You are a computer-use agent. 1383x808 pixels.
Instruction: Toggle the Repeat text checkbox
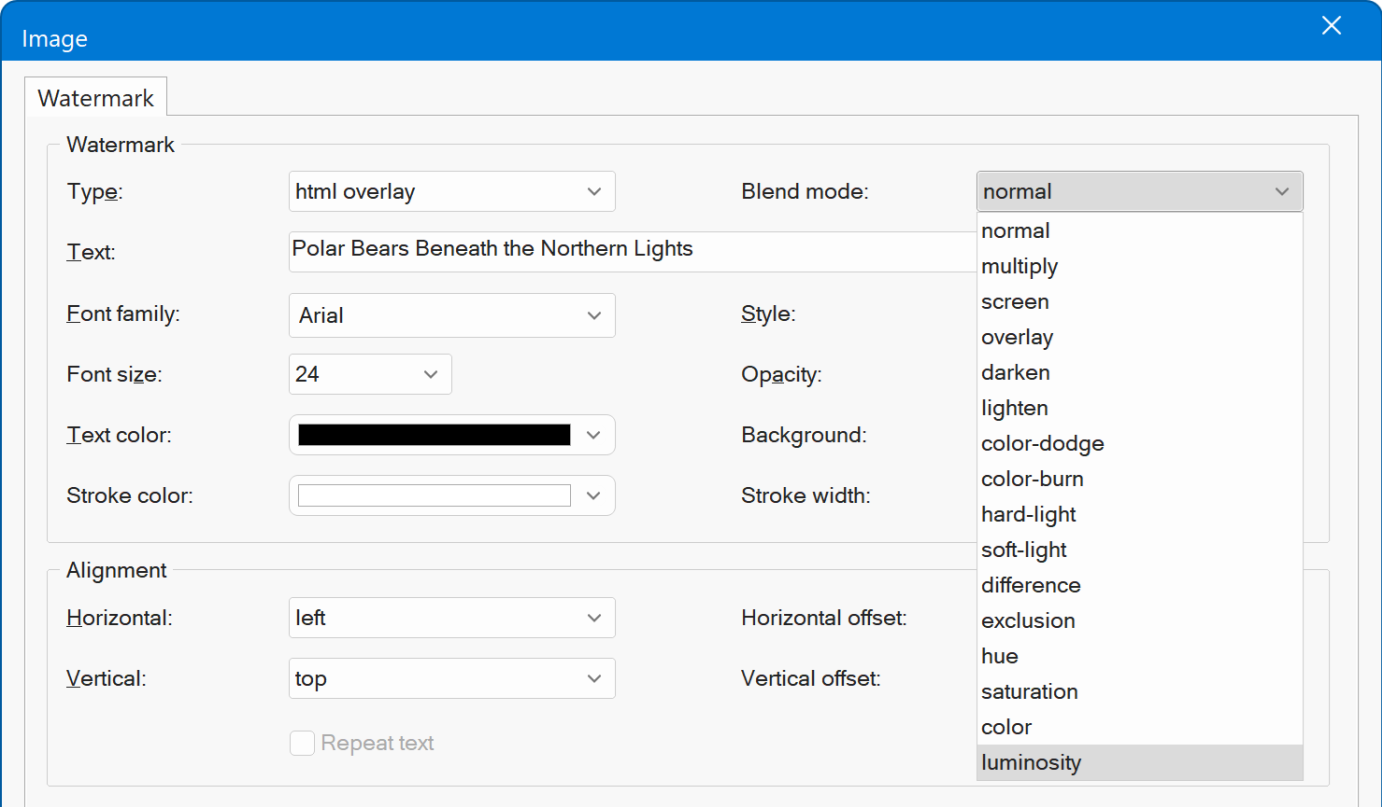302,743
